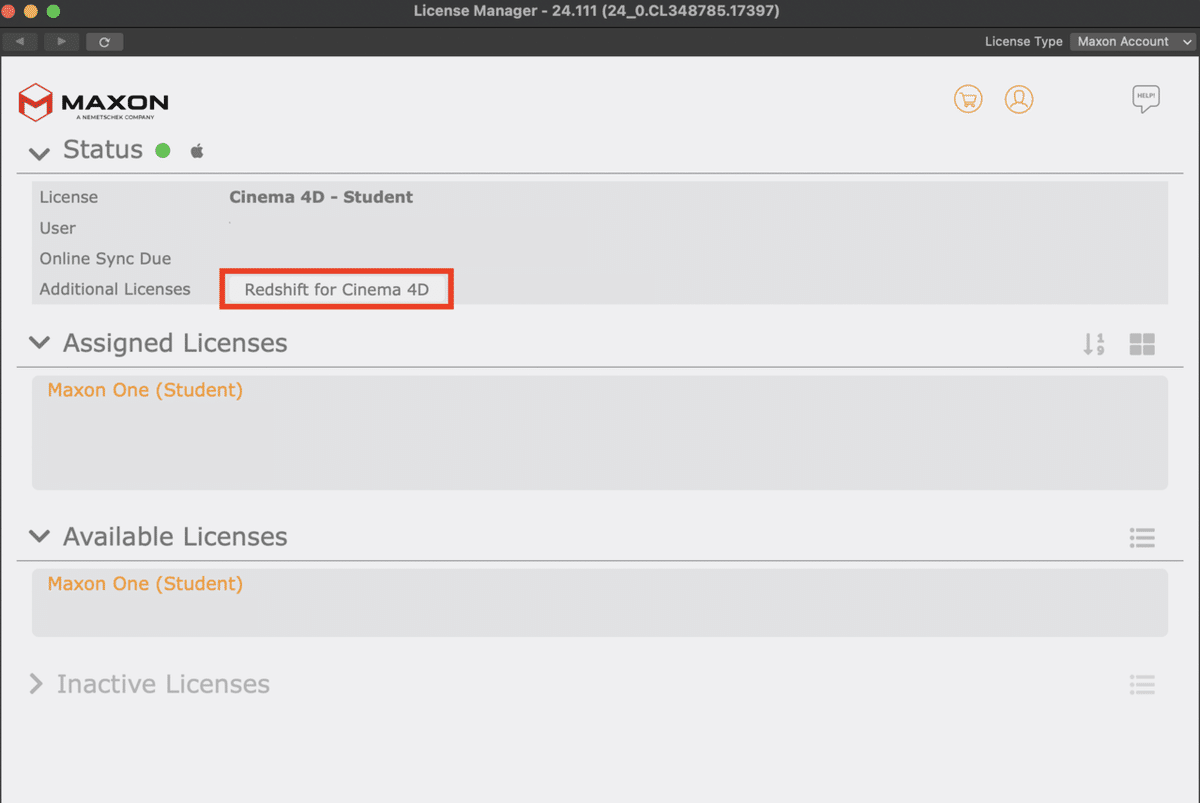Click Redshift for Cinema 4D button
Screen dimensions: 1200x803
[337, 289]
